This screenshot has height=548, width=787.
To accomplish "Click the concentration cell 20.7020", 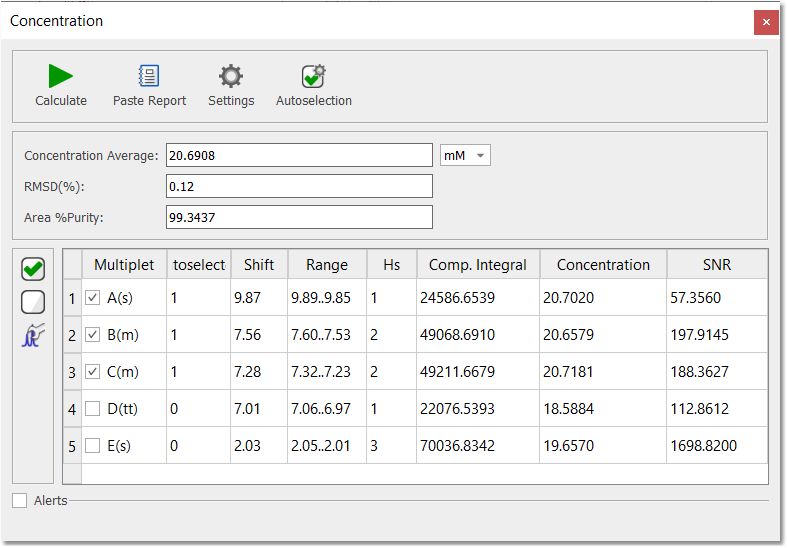I will click(x=603, y=298).
